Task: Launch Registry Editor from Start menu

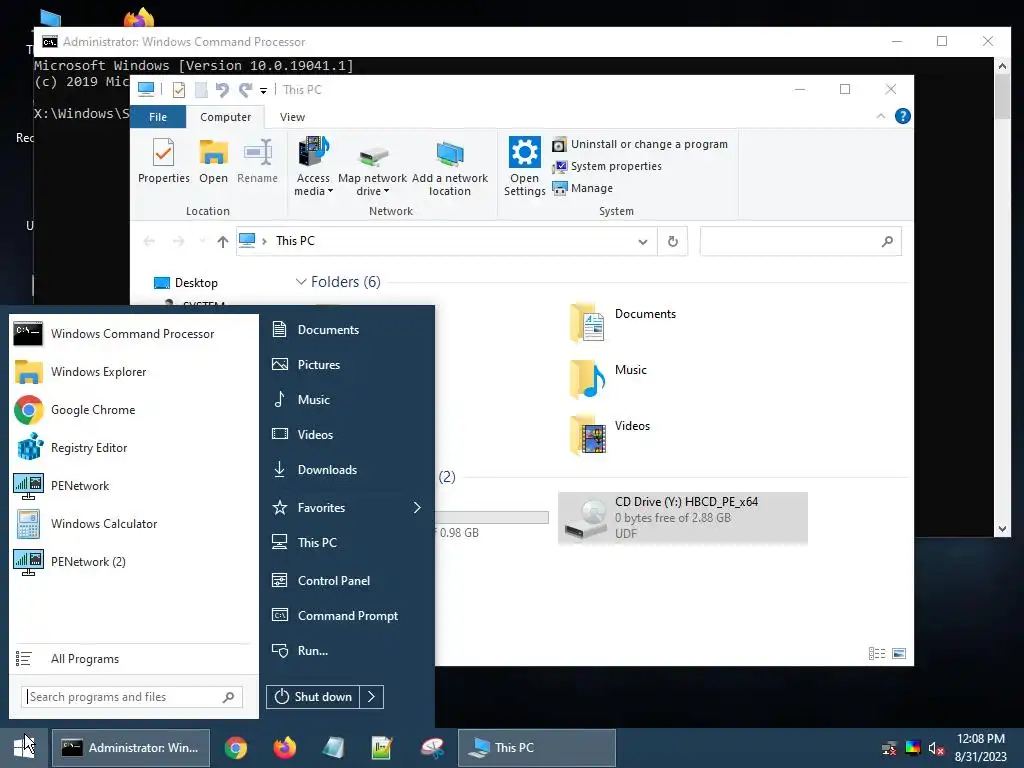Action: pos(133,448)
